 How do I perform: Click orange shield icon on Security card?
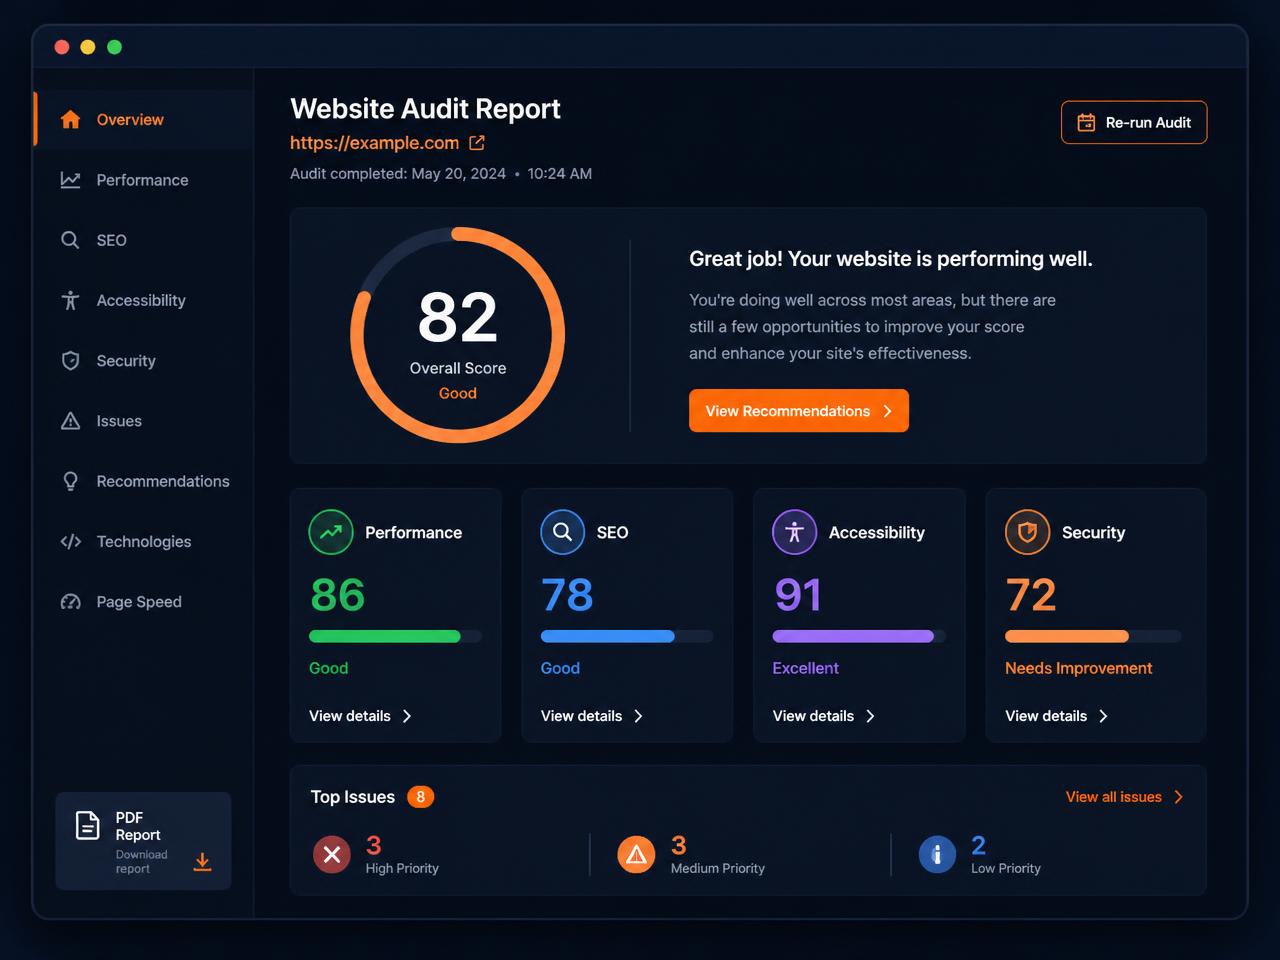click(x=1027, y=532)
